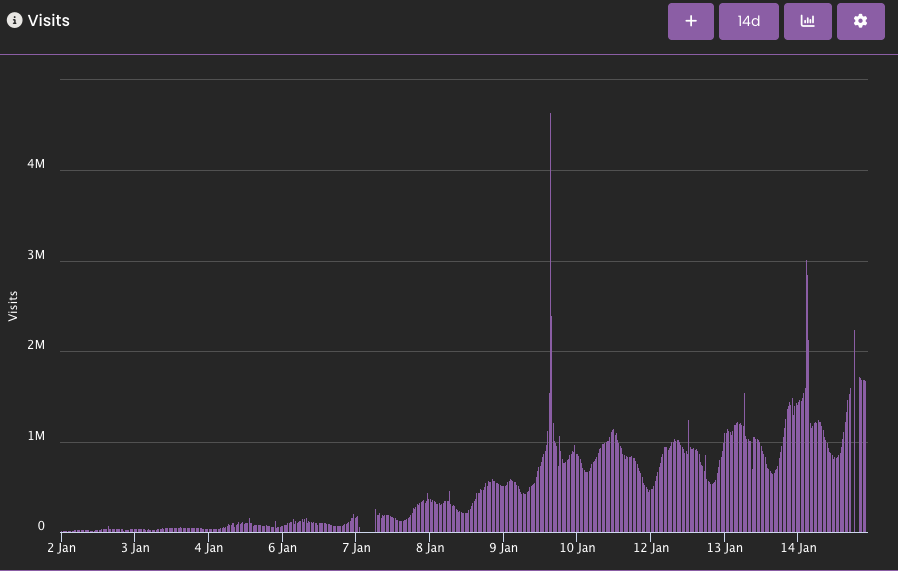Open chart settings with the gear icon
898x571 pixels.
point(860,21)
